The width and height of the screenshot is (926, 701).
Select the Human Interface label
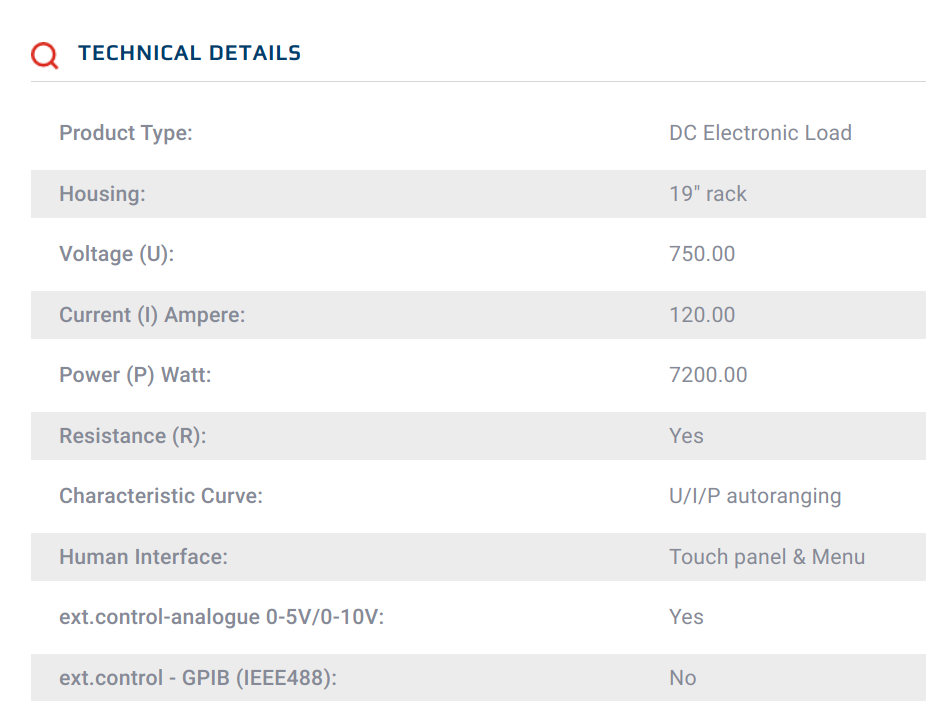pyautogui.click(x=144, y=557)
